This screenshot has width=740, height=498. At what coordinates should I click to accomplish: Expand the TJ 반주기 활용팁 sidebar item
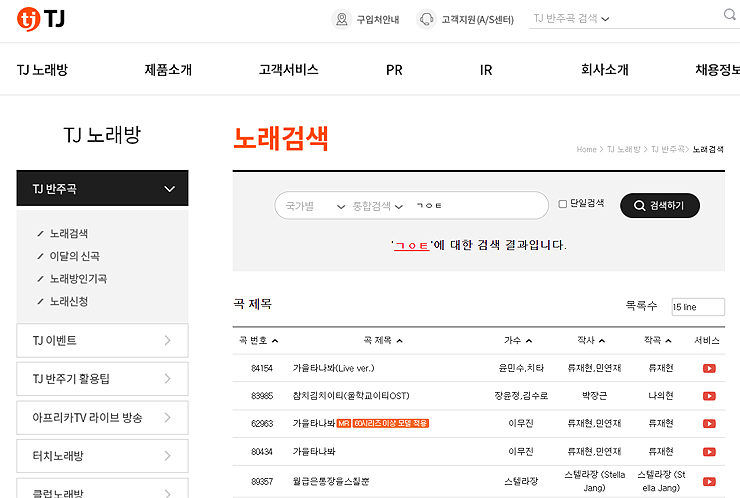coord(102,379)
